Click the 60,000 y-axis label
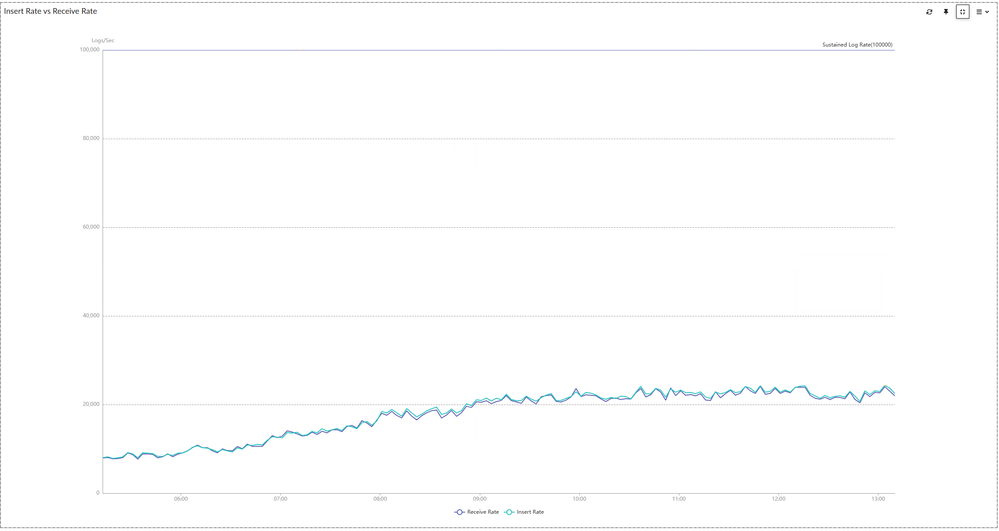Screen dimensions: 999x531 coord(90,227)
